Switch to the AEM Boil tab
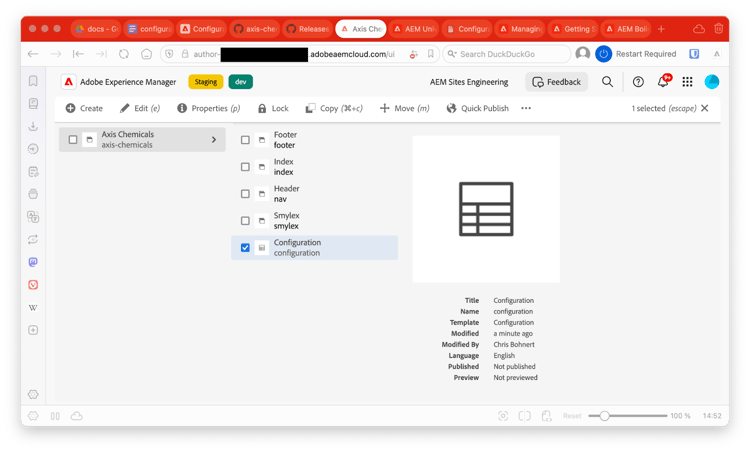This screenshot has width=750, height=452. pos(627,29)
